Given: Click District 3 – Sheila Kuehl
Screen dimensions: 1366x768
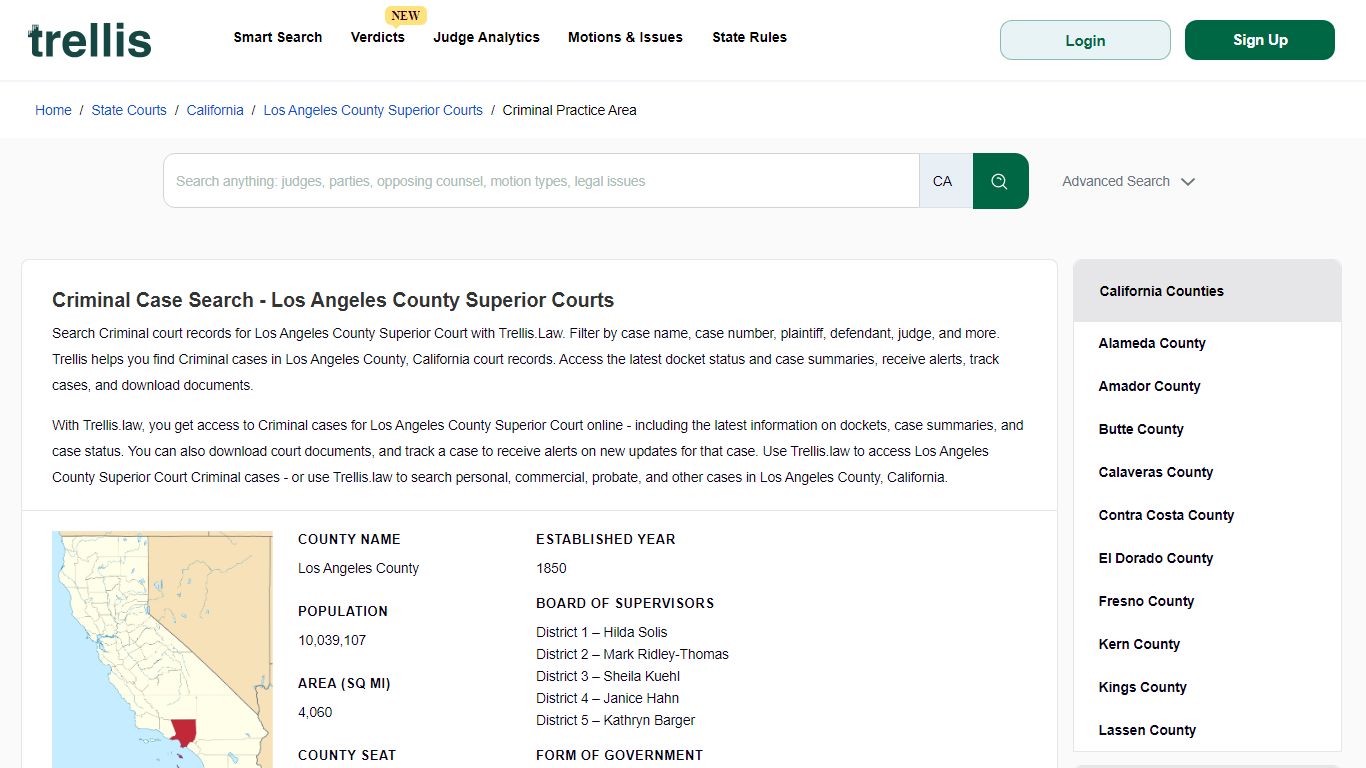Looking at the screenshot, I should pyautogui.click(x=608, y=676).
